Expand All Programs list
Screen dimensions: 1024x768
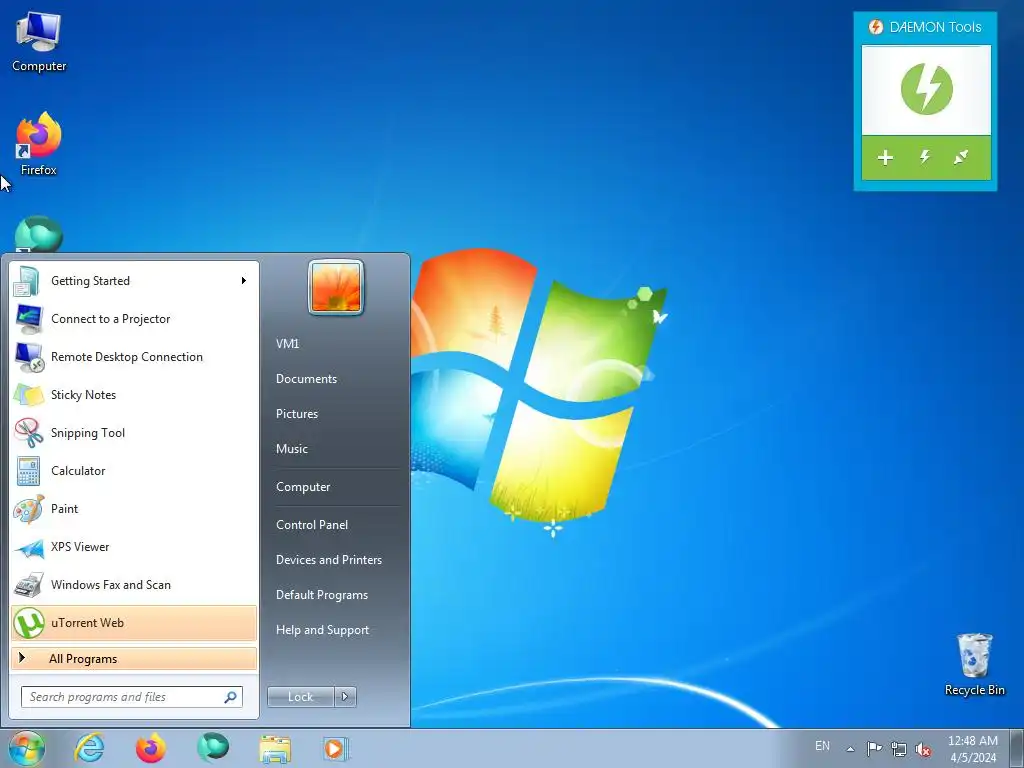(x=134, y=659)
